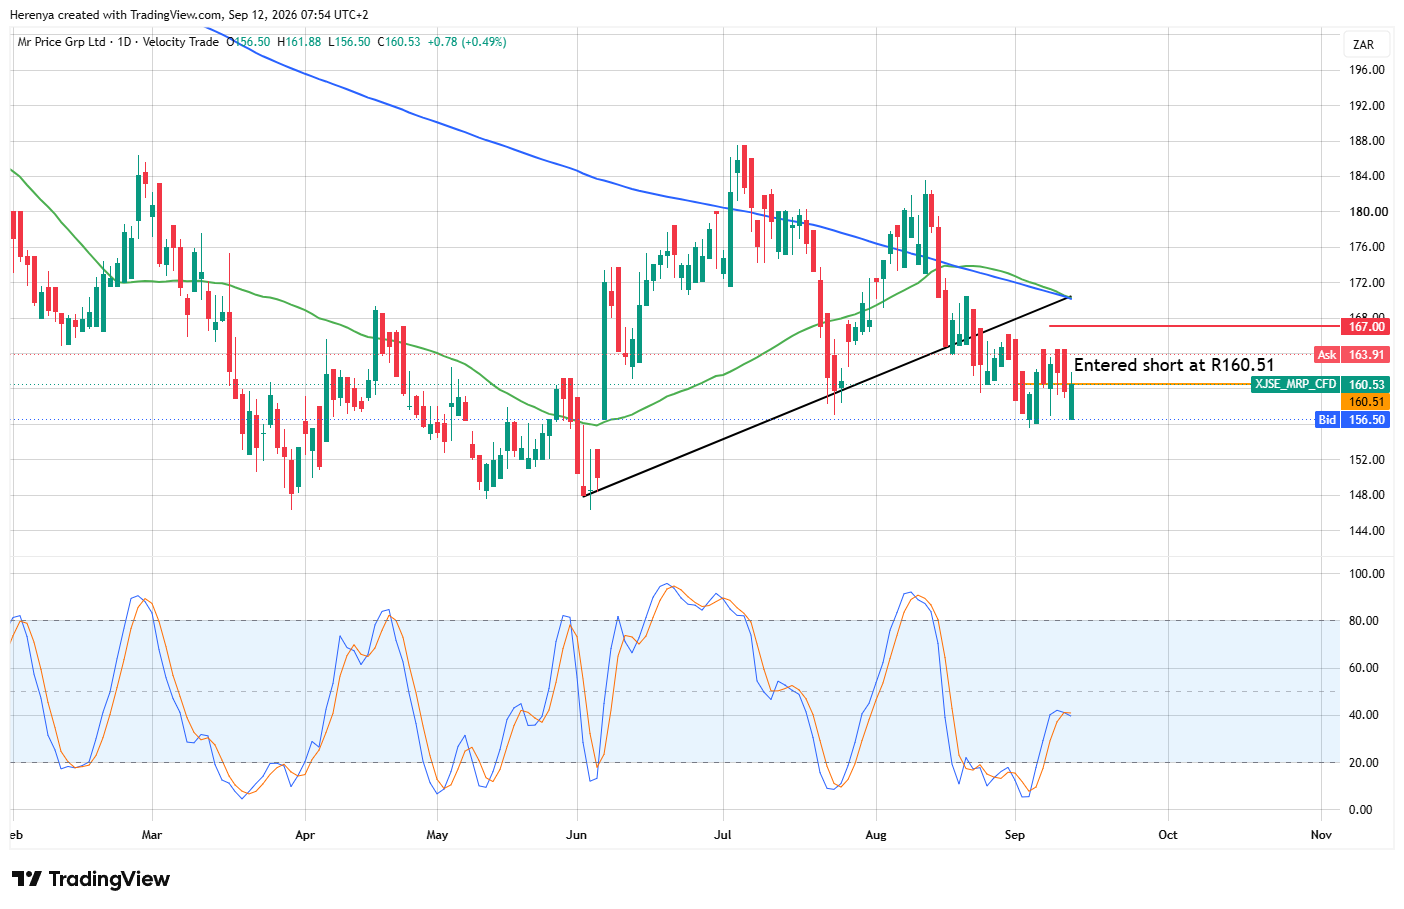Click the 180.00 level on price scale
1404x909 pixels.
tap(1367, 212)
